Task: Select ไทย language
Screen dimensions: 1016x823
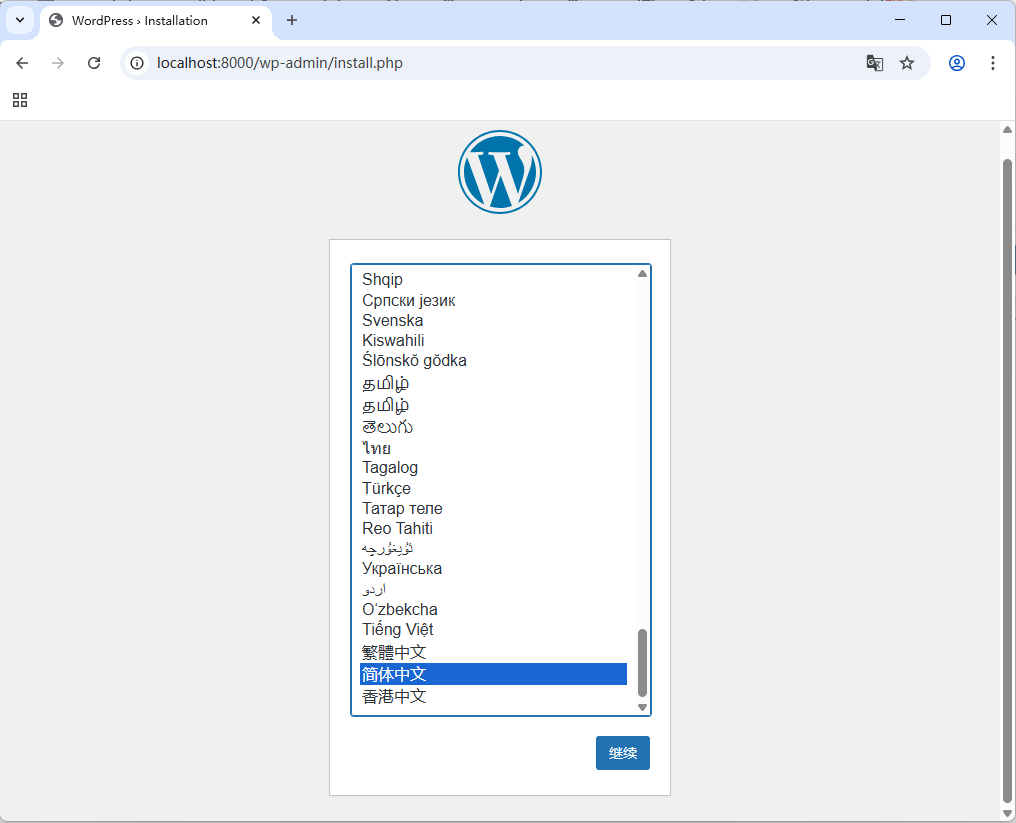Action: [493, 448]
